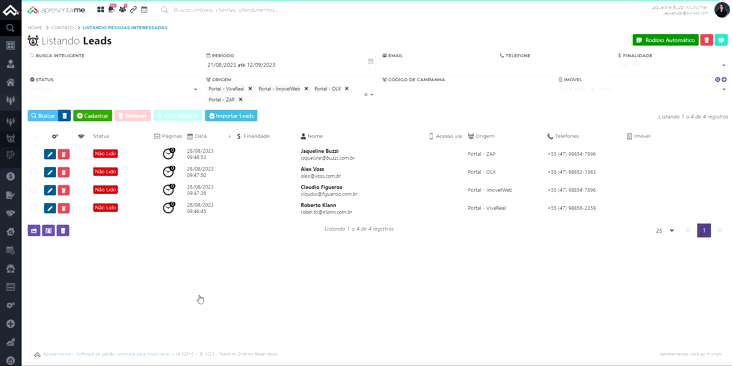This screenshot has width=732, height=366.
Task: Go to page 1 in pagination
Action: point(704,230)
